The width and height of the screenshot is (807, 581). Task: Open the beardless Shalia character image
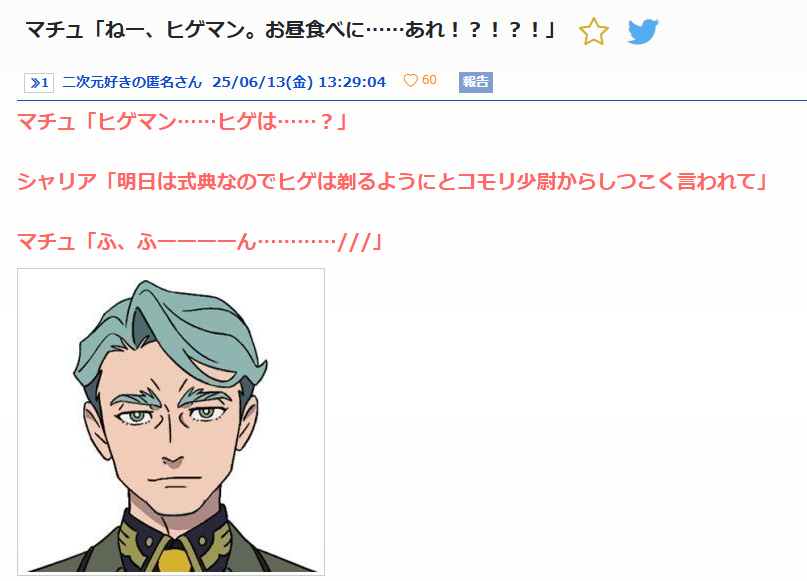[x=171, y=421]
